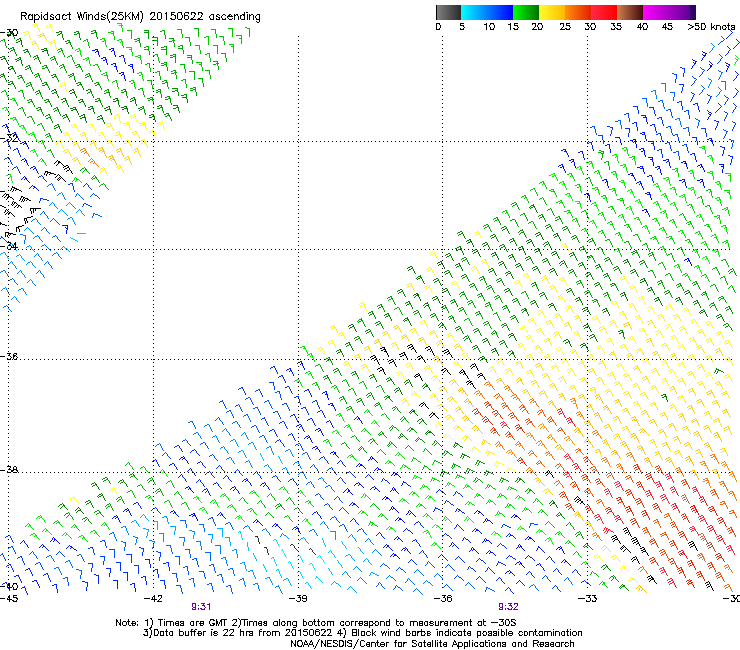Click the '25' color bar tick label
This screenshot has width=740, height=650.
tap(565, 27)
